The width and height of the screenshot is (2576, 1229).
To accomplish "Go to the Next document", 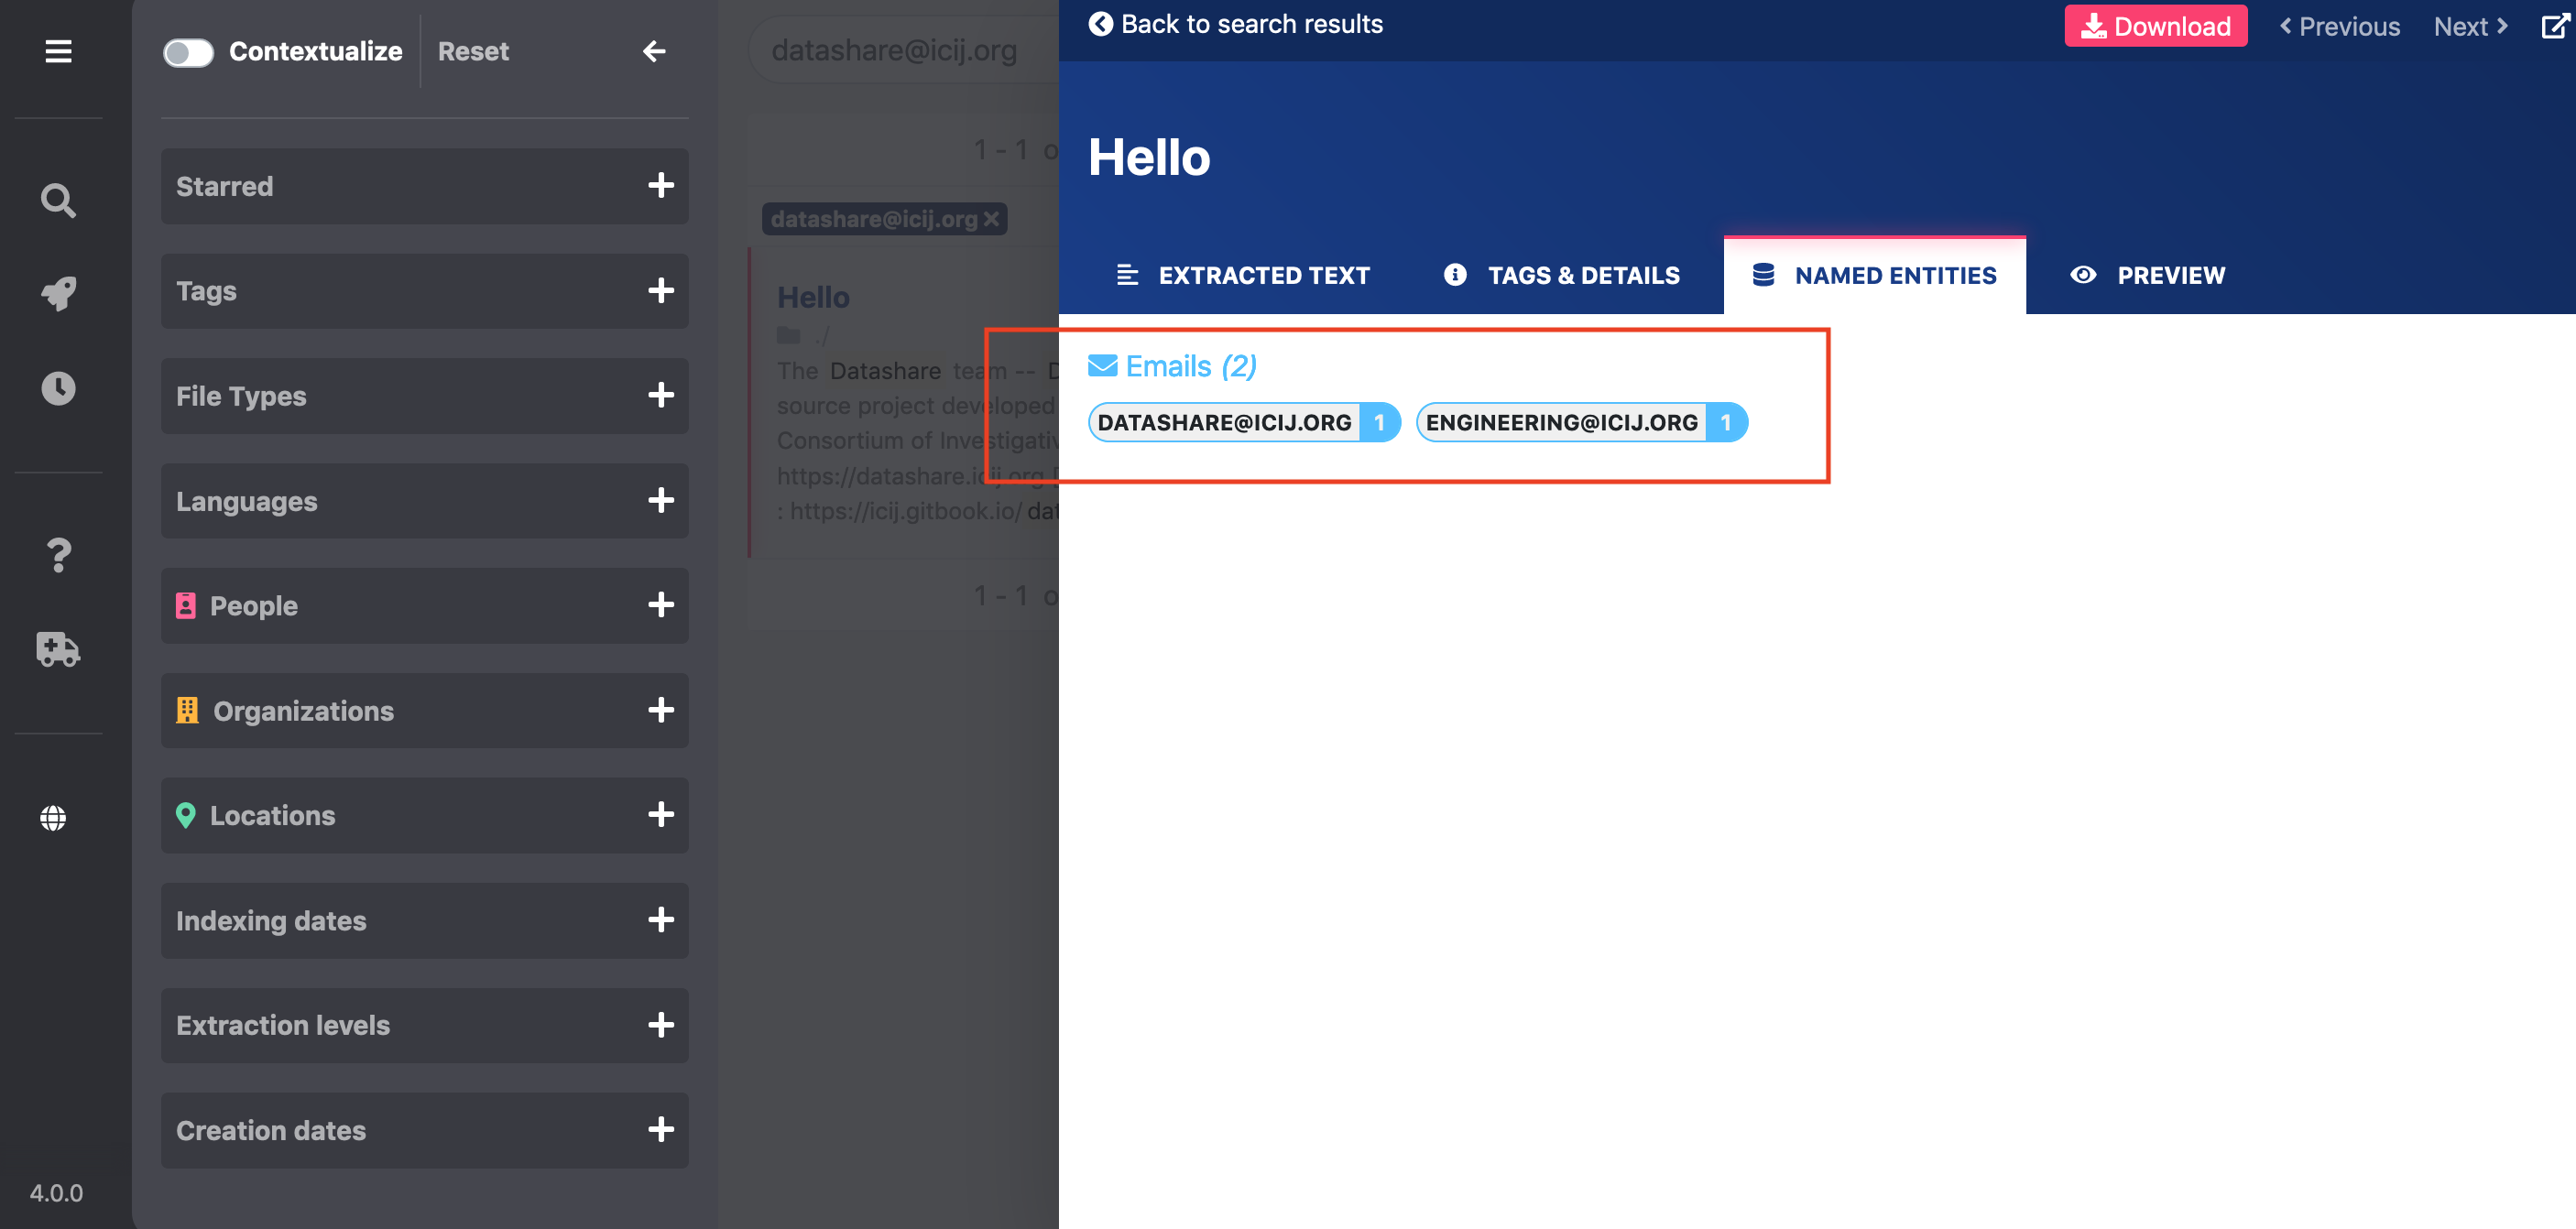I will coord(2470,26).
